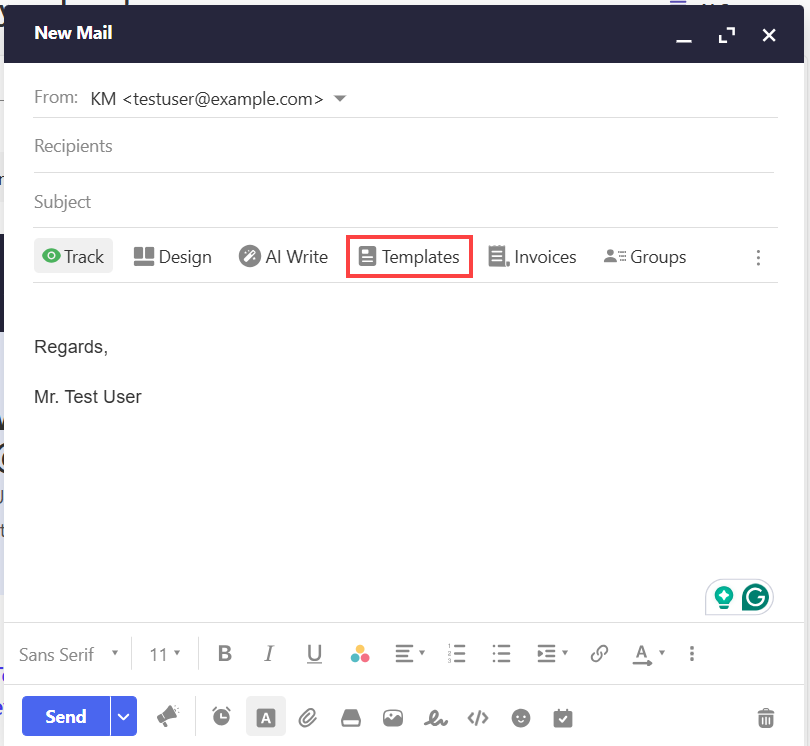Click the Drive insert icon
810x746 pixels.
[x=351, y=718]
